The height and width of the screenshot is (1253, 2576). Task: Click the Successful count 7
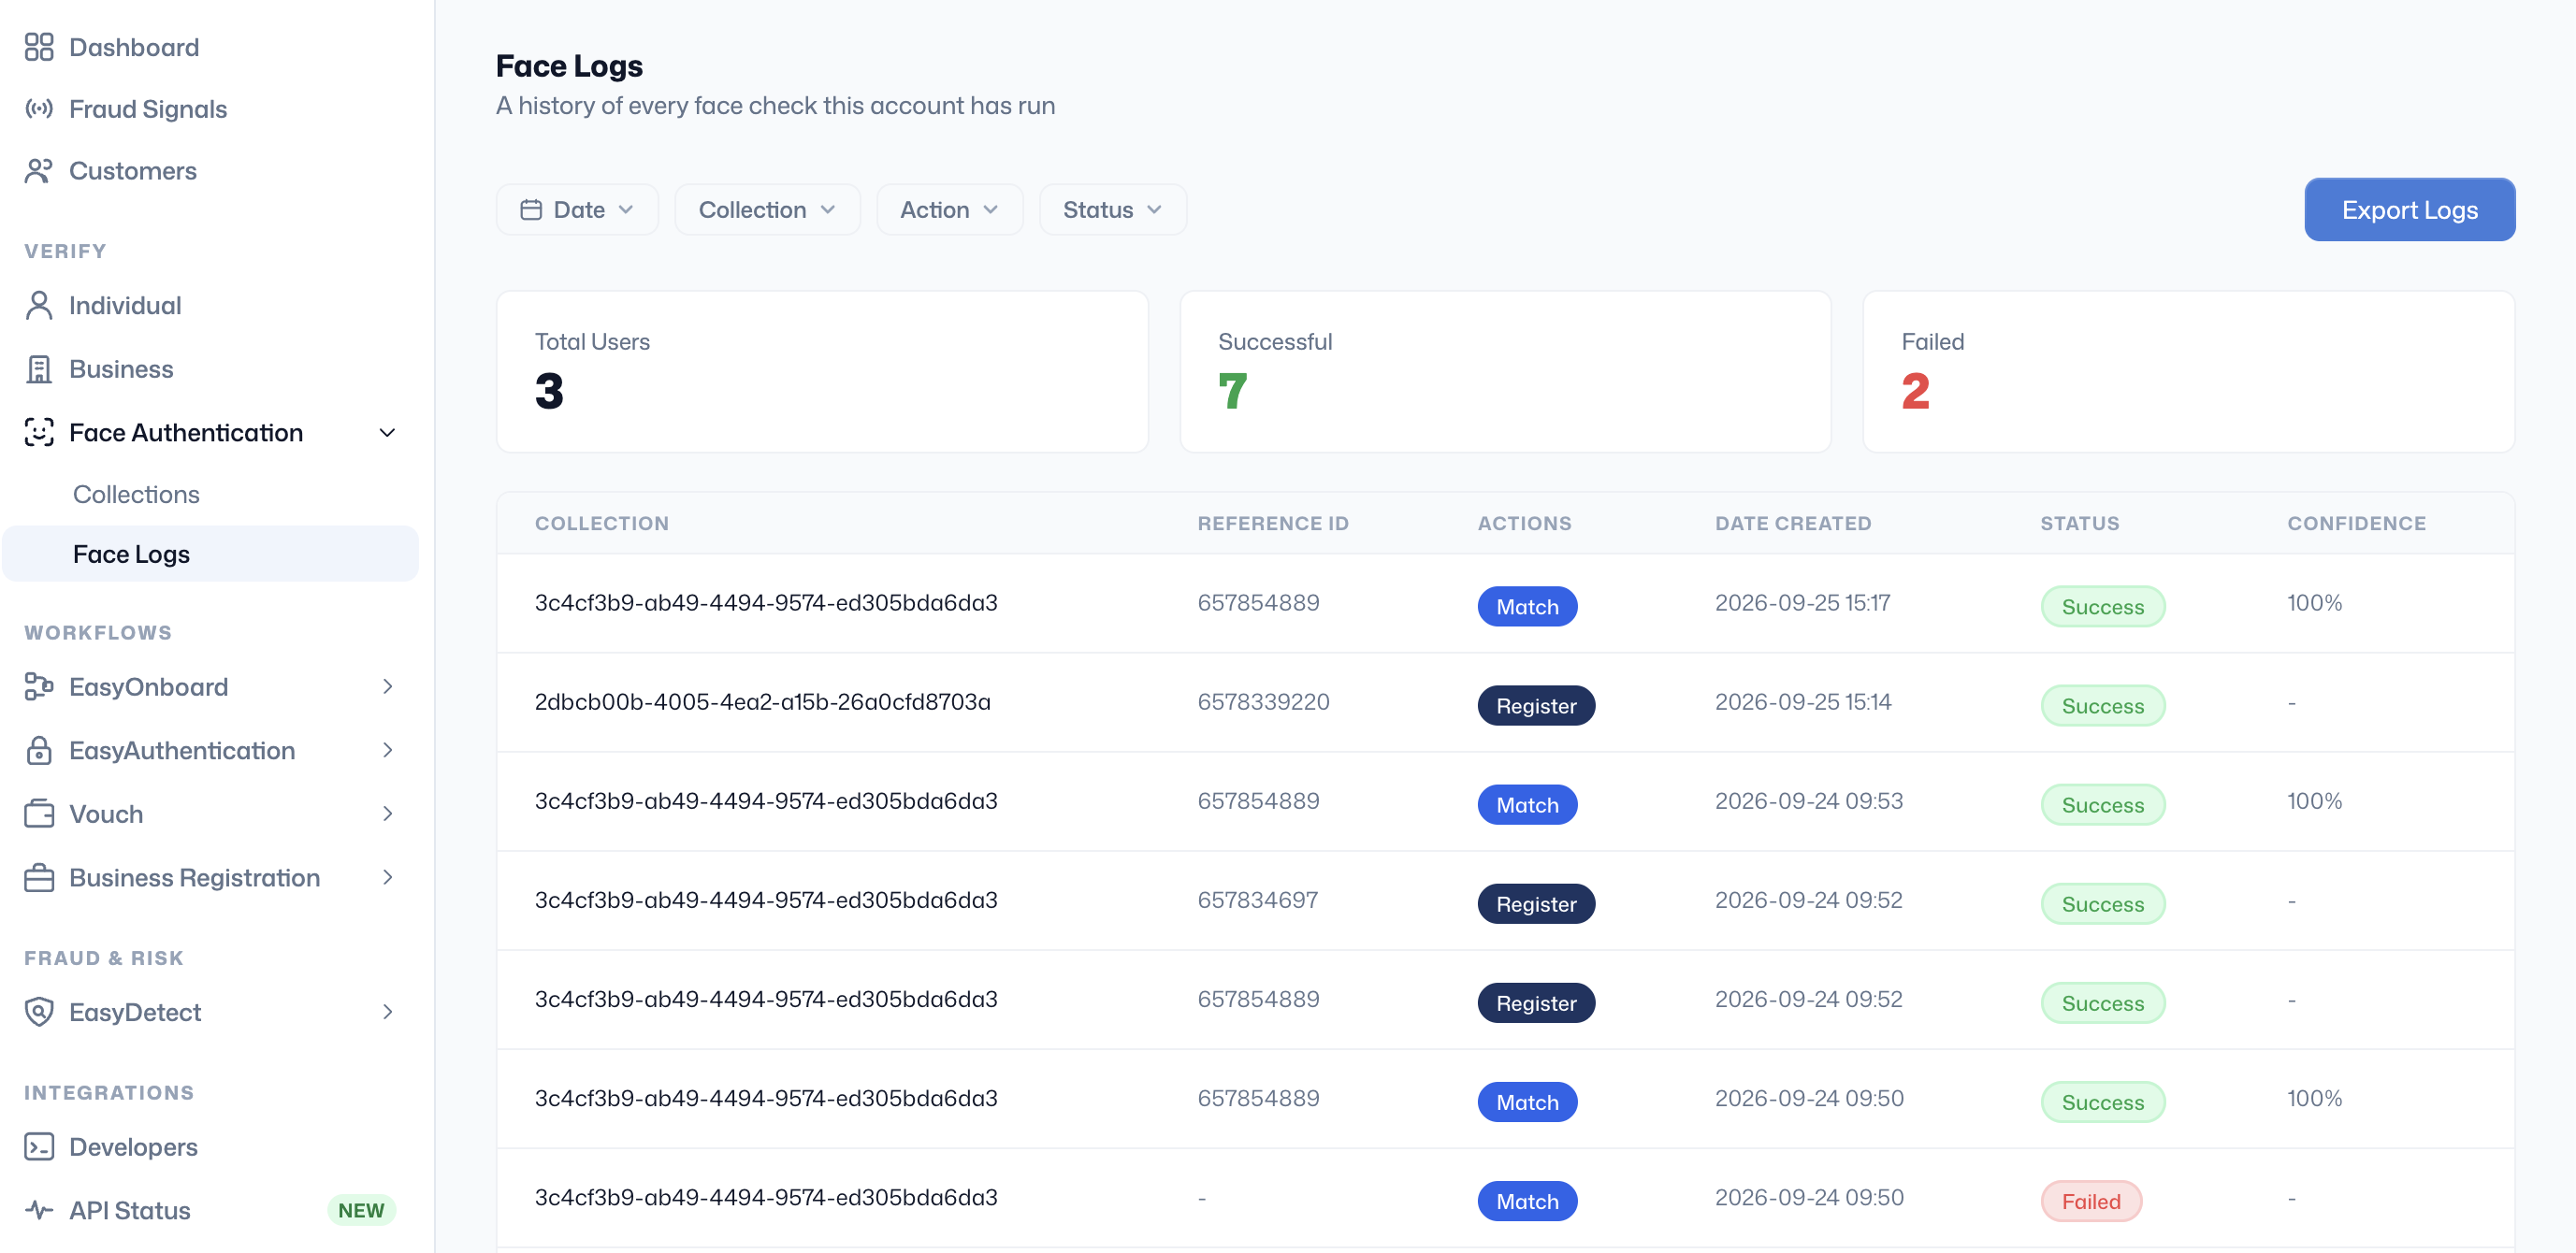1232,391
